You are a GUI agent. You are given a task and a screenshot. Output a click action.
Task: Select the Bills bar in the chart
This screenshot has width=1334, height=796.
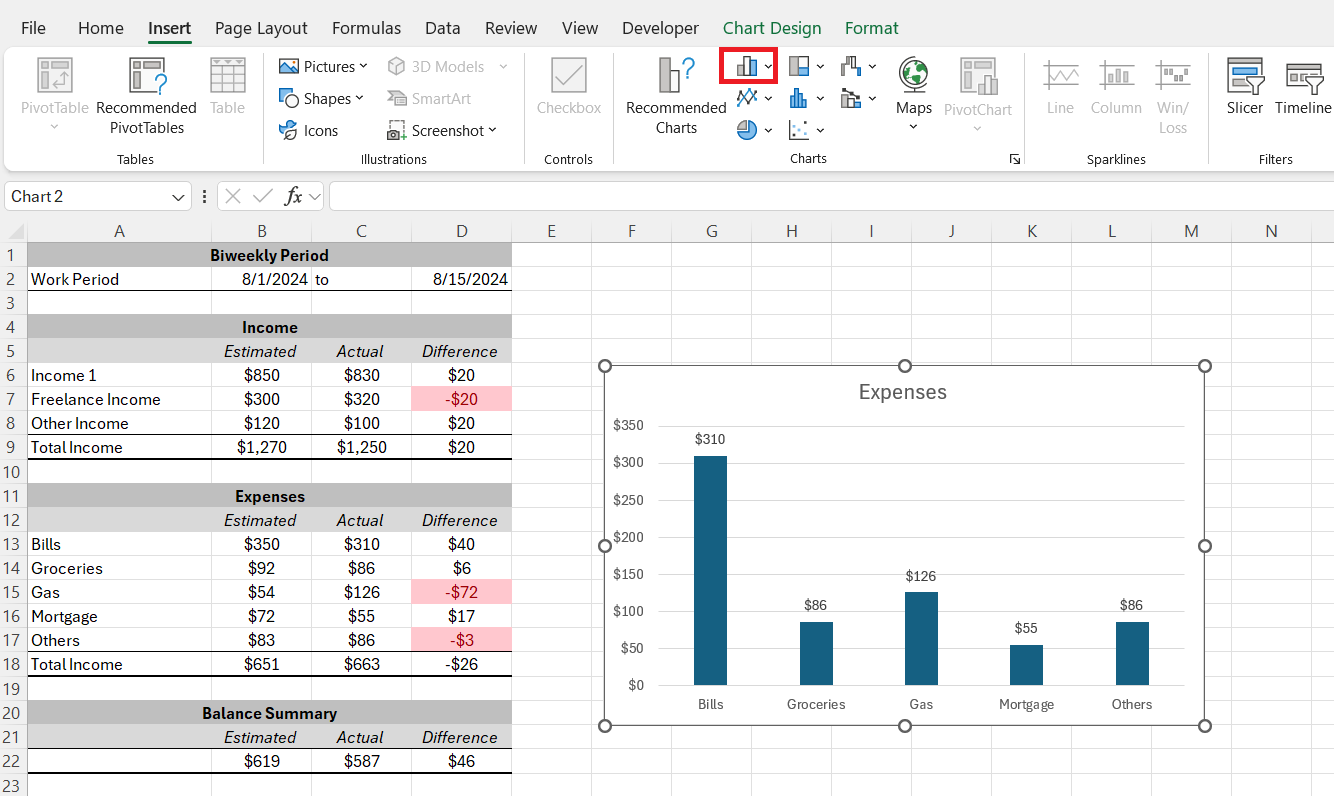coord(711,570)
